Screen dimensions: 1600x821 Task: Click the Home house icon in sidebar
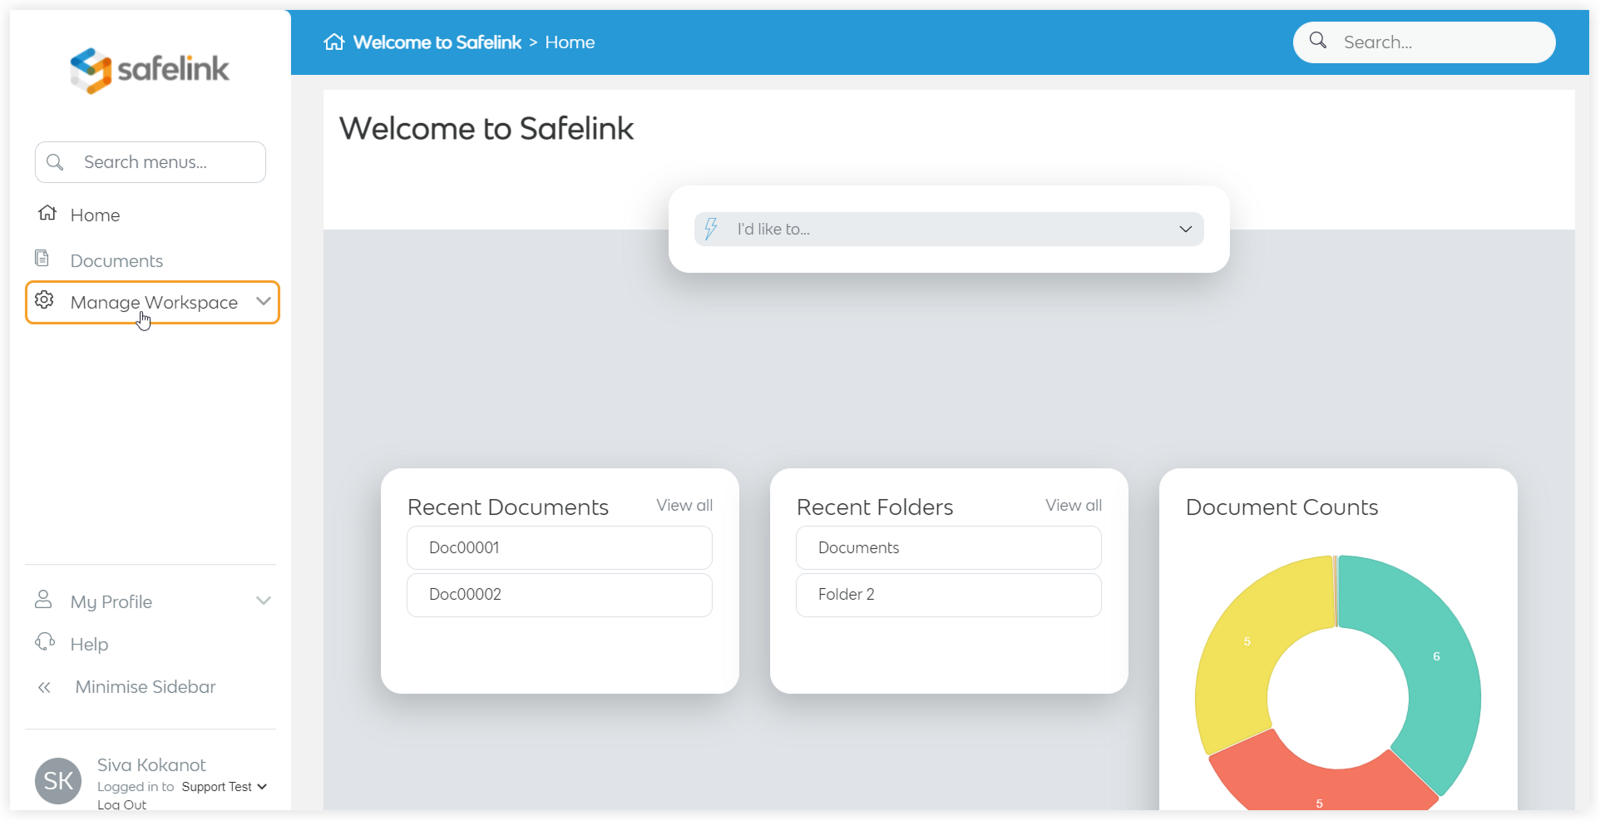[x=47, y=213]
